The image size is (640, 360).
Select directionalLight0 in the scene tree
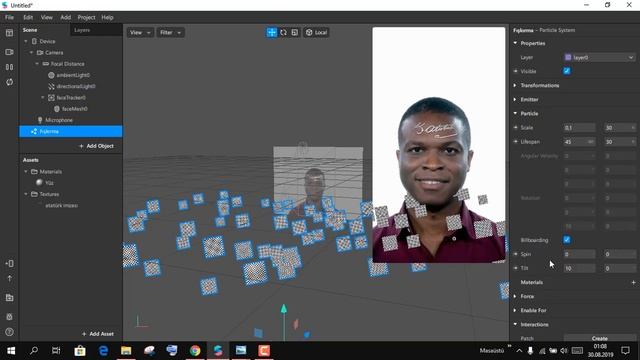(x=76, y=87)
